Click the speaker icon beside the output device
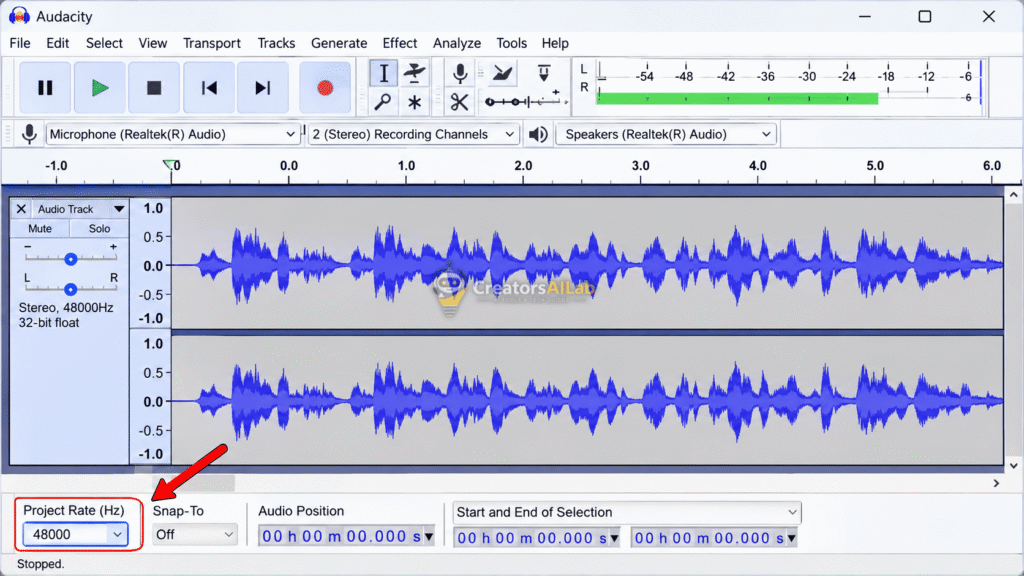 point(538,135)
